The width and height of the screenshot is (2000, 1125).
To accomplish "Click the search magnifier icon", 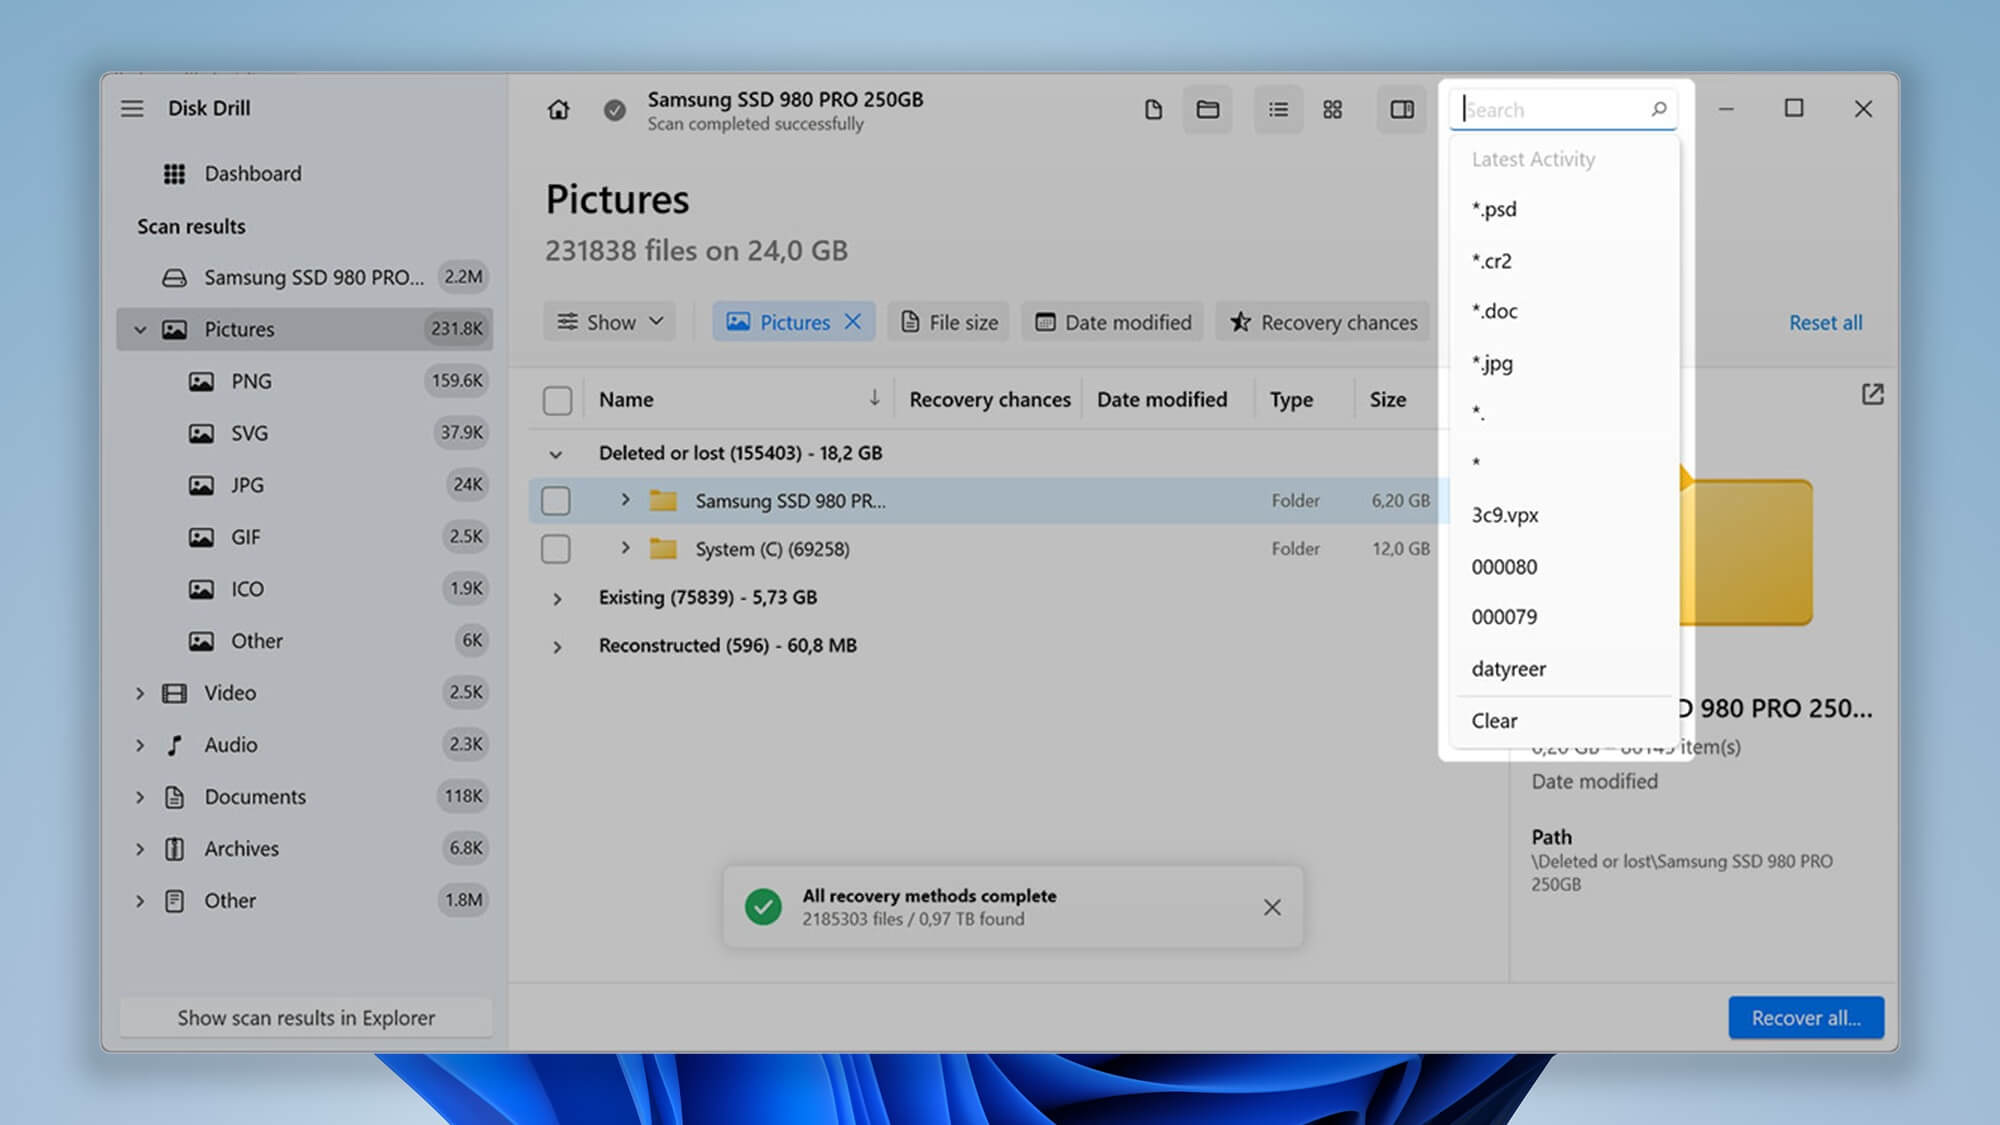I will click(x=1659, y=109).
